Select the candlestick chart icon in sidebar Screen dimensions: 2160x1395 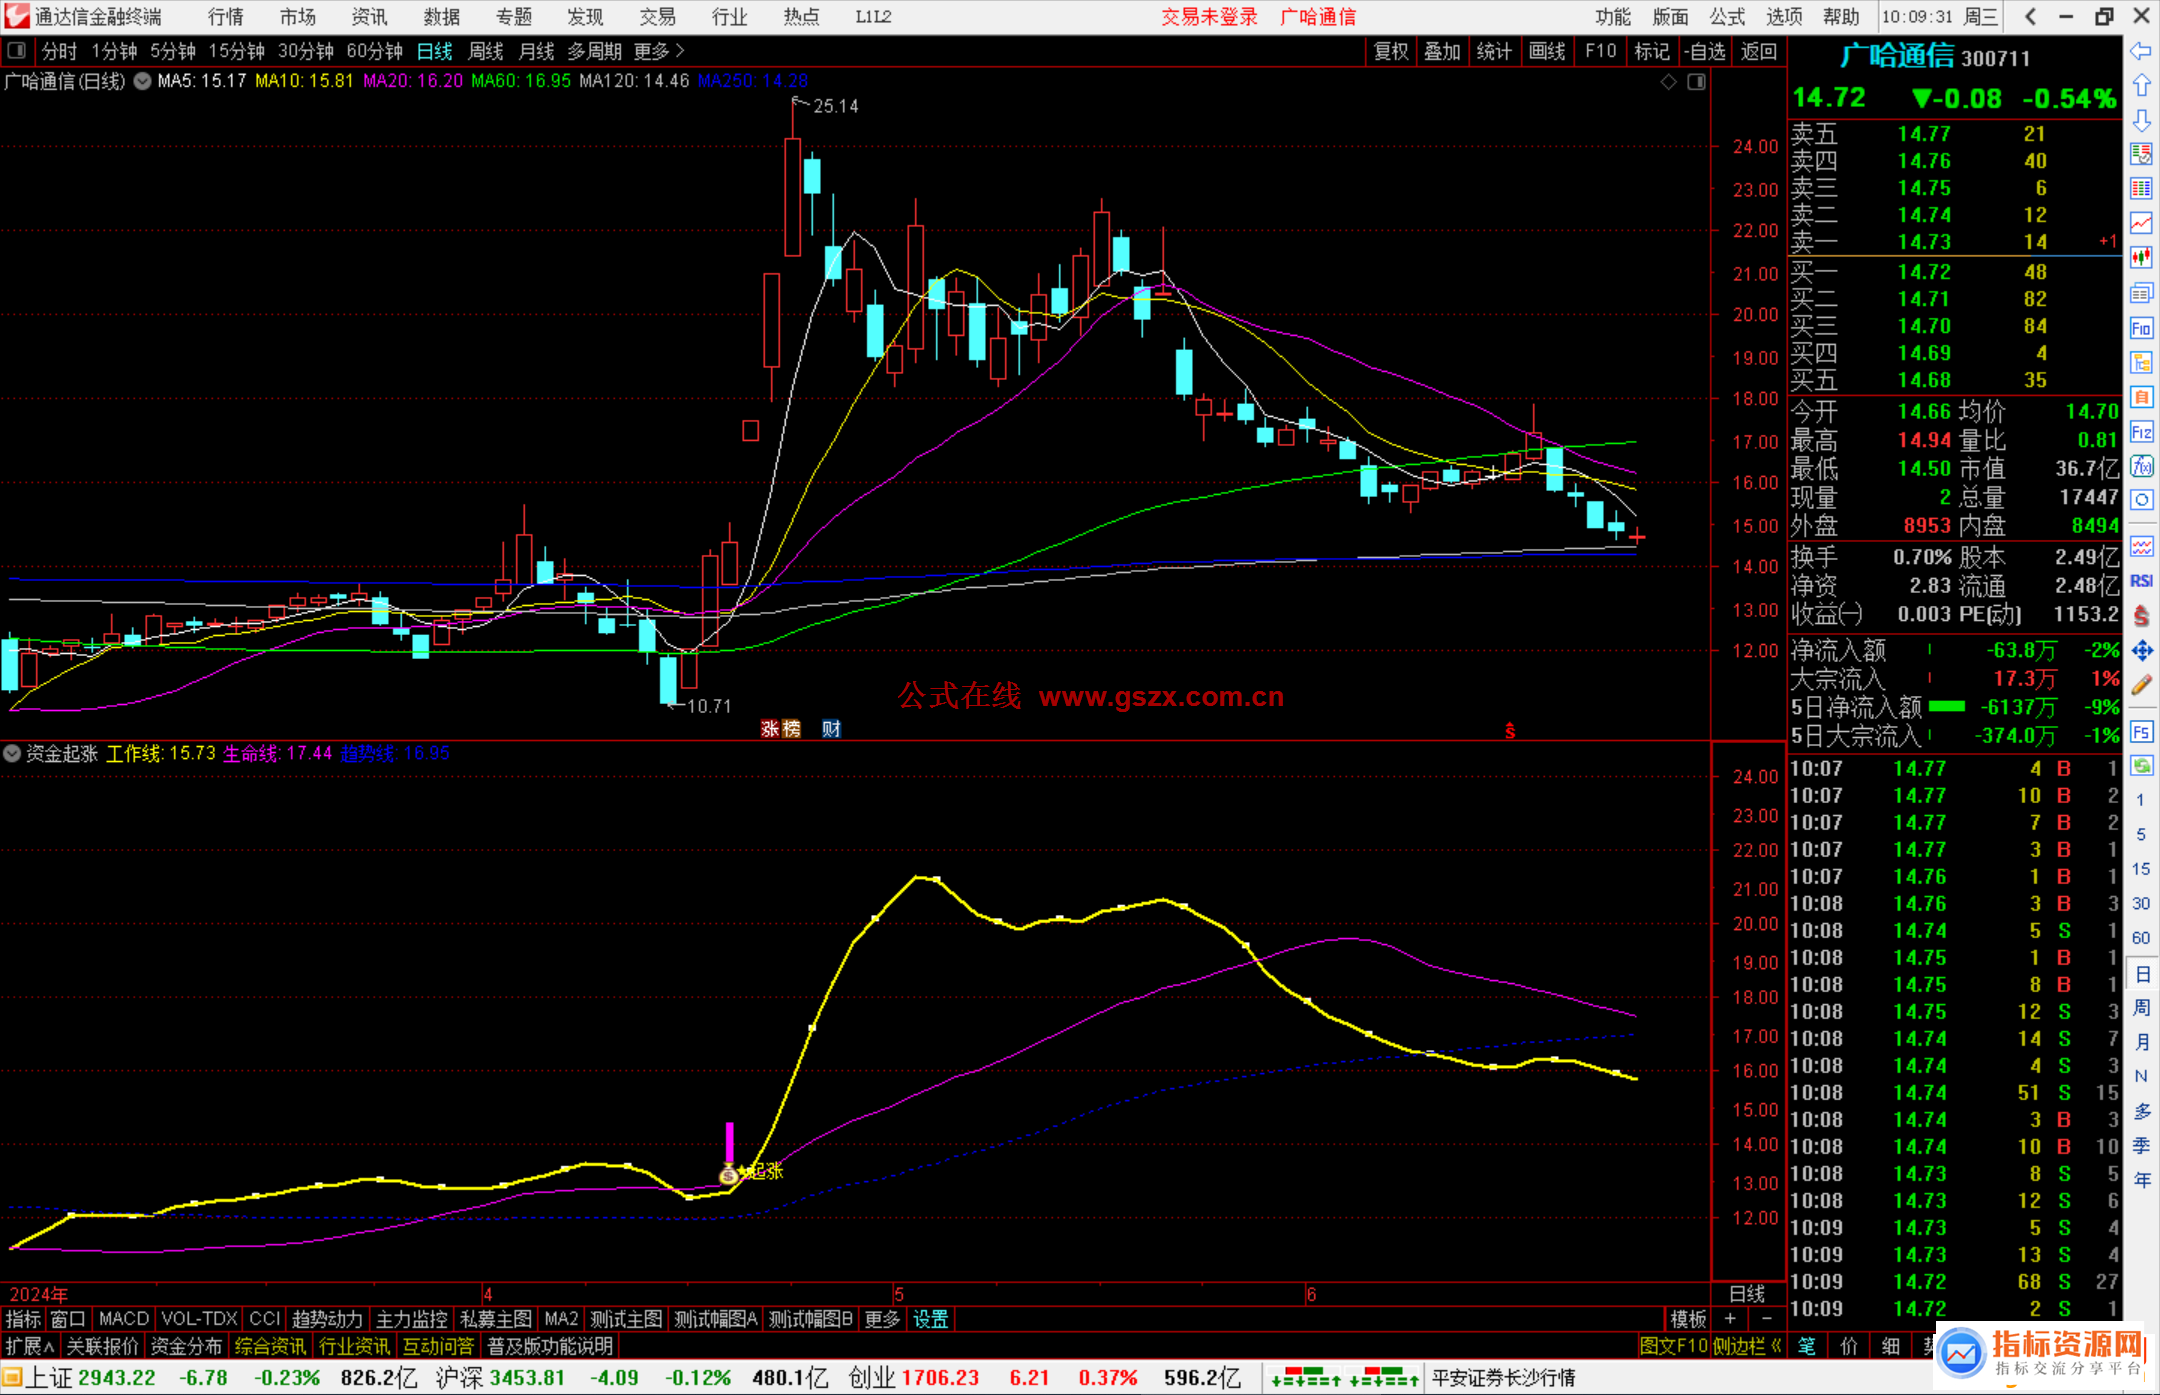coord(2141,258)
